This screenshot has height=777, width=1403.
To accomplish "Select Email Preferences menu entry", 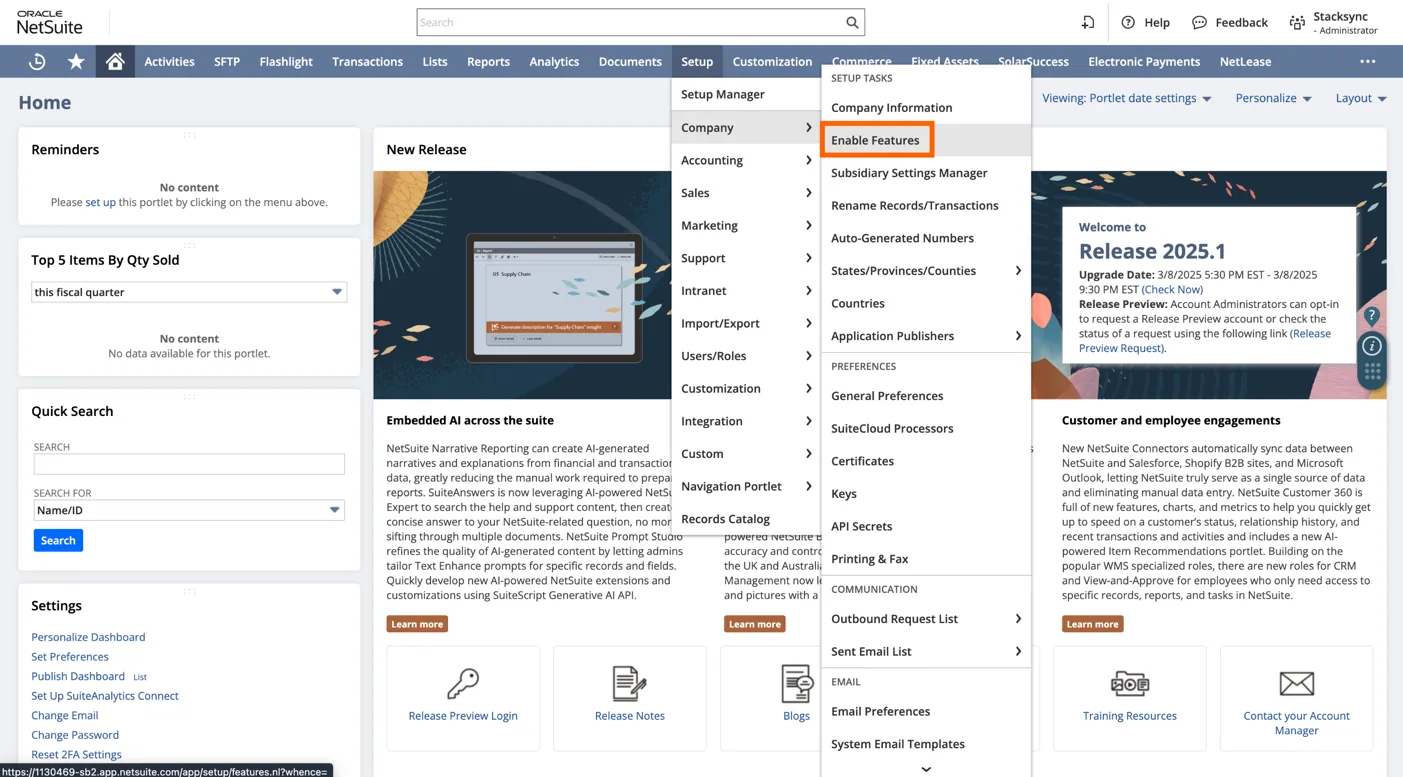I will pos(926,712).
